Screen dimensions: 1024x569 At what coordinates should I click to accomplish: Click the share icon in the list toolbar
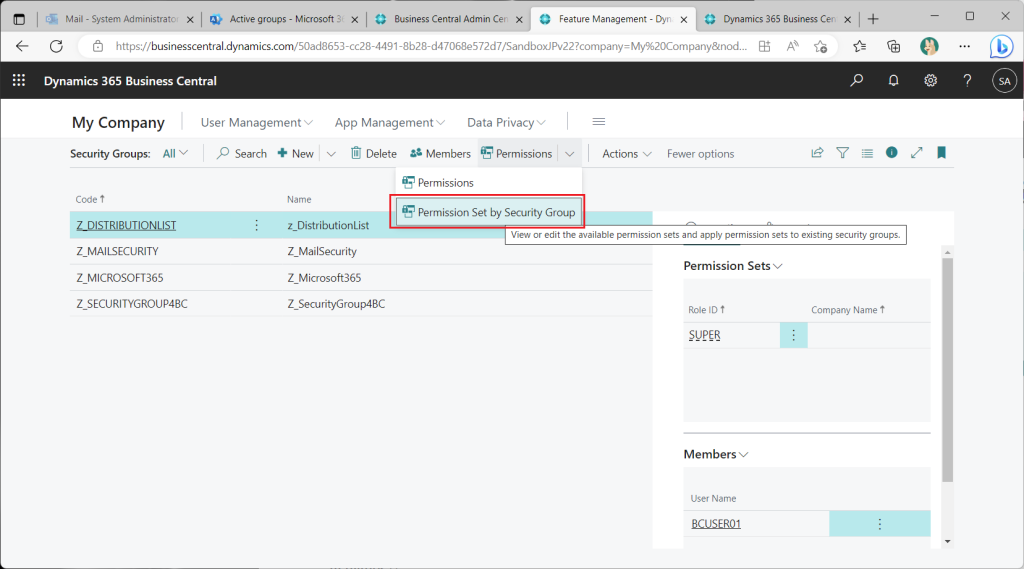click(x=817, y=153)
